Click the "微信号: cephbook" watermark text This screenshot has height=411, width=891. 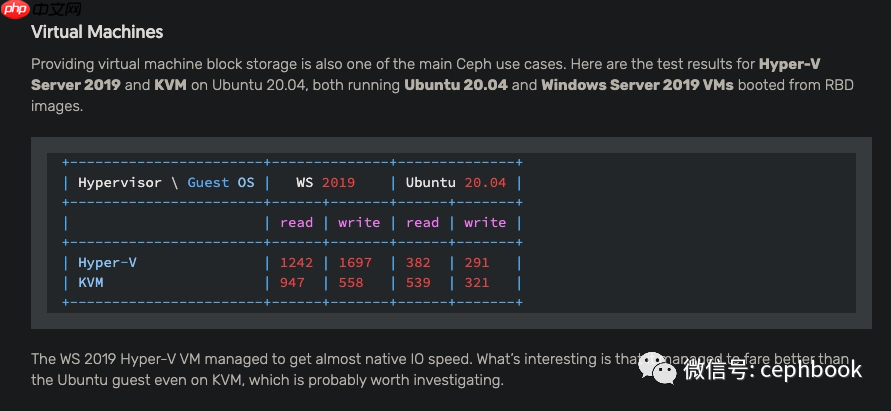[772, 370]
